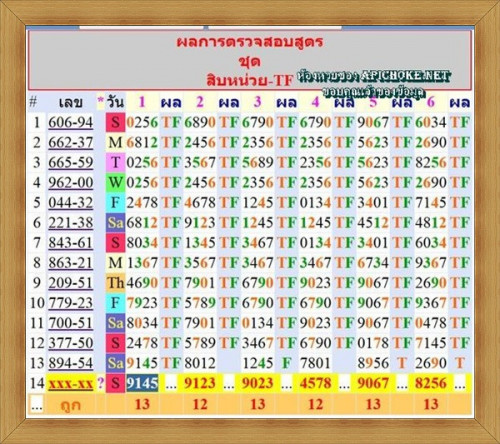Click the yellow 8256 prediction cell
The width and height of the screenshot is (500, 444).
tap(431, 383)
